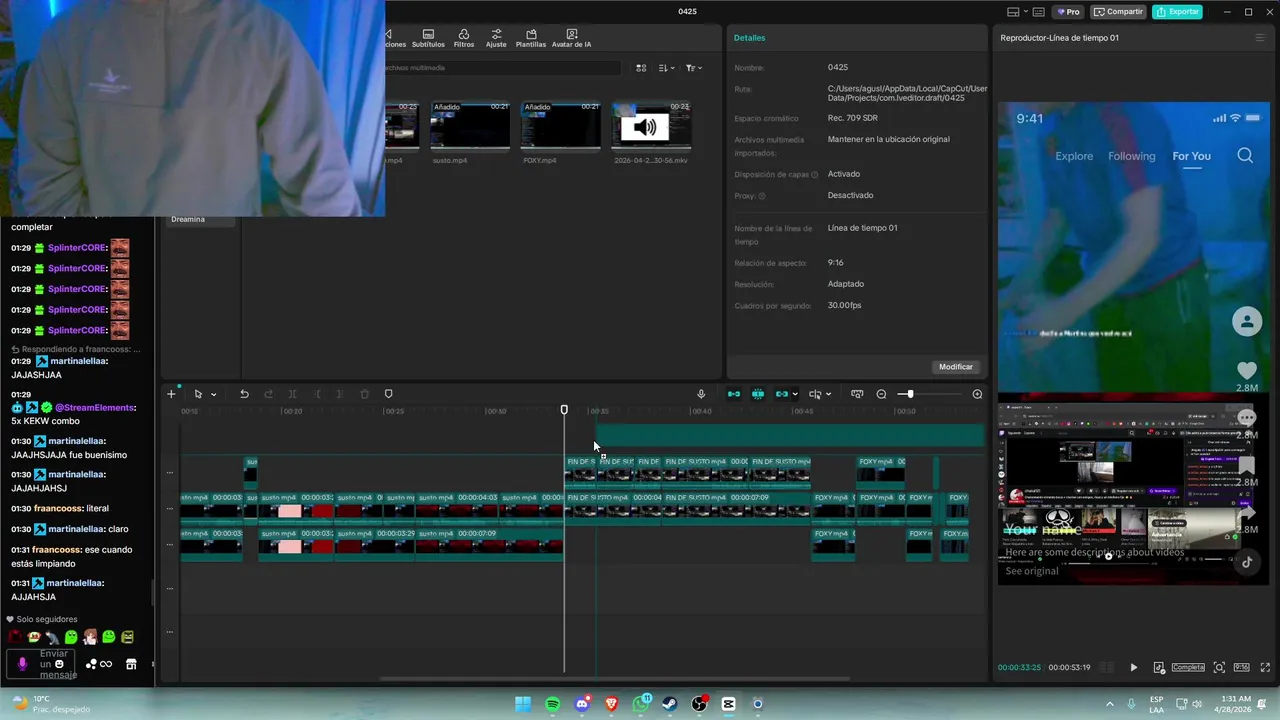Toggle clip linkage in timeline

coord(782,394)
